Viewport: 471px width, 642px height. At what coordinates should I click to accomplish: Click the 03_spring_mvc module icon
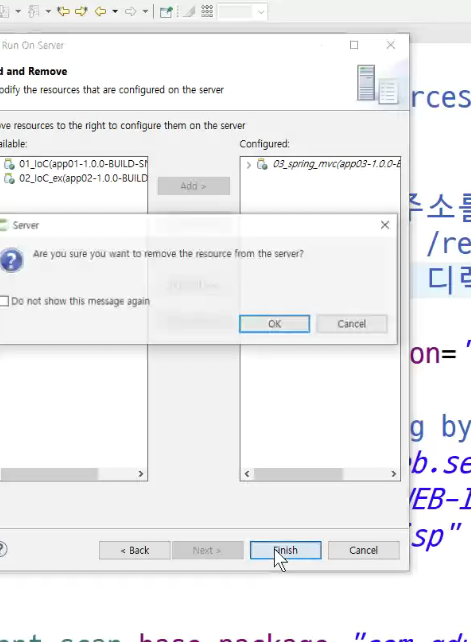pos(262,164)
